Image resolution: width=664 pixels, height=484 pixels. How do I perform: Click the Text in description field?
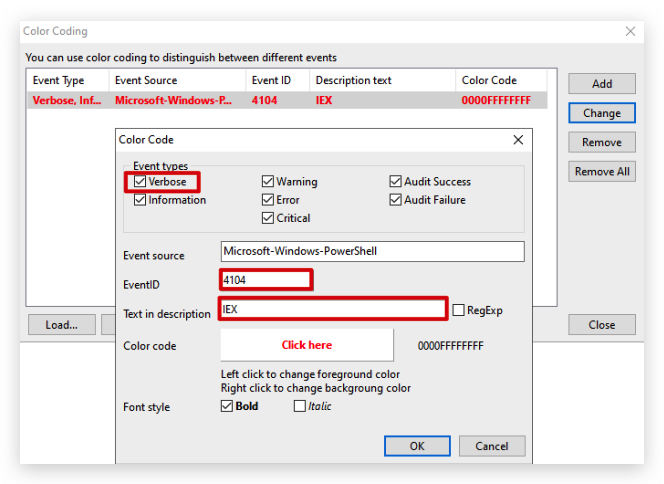tap(333, 309)
